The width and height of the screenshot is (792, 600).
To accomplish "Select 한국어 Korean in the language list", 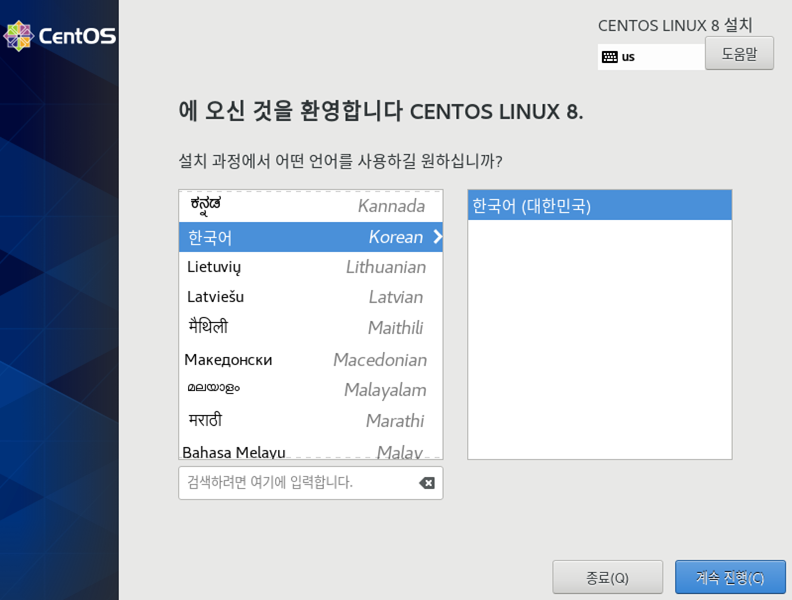I will pos(311,237).
